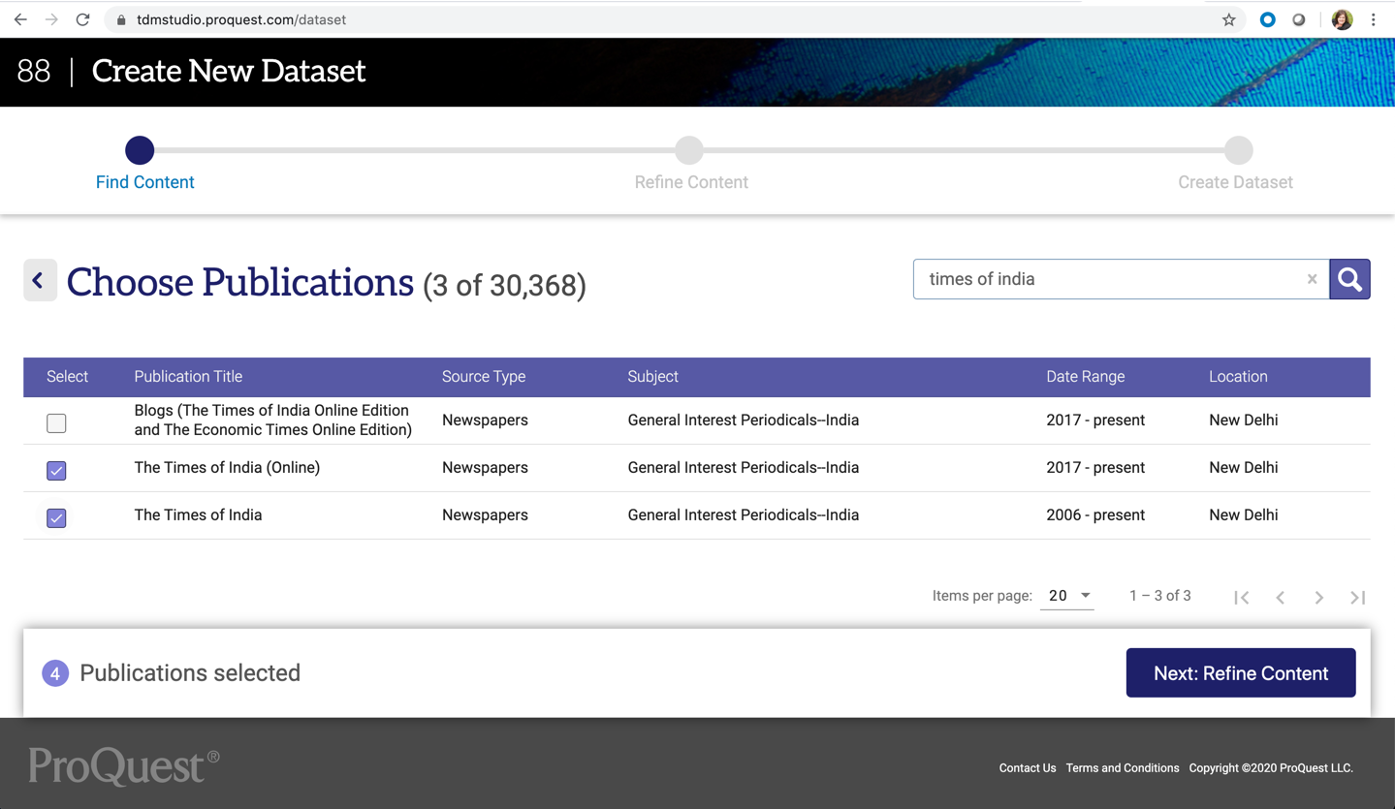
Task: Go to previous page of results
Action: [x=1280, y=597]
